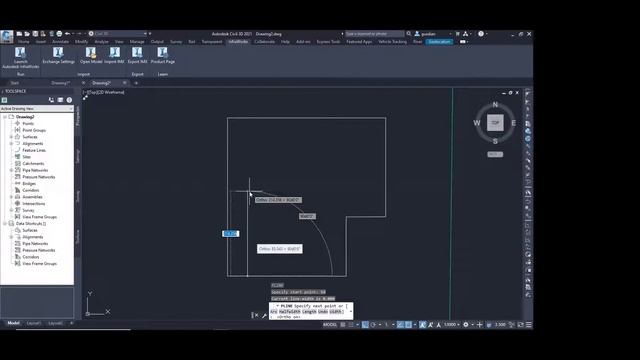
Task: Expand Survey tree node
Action: tap(11, 210)
